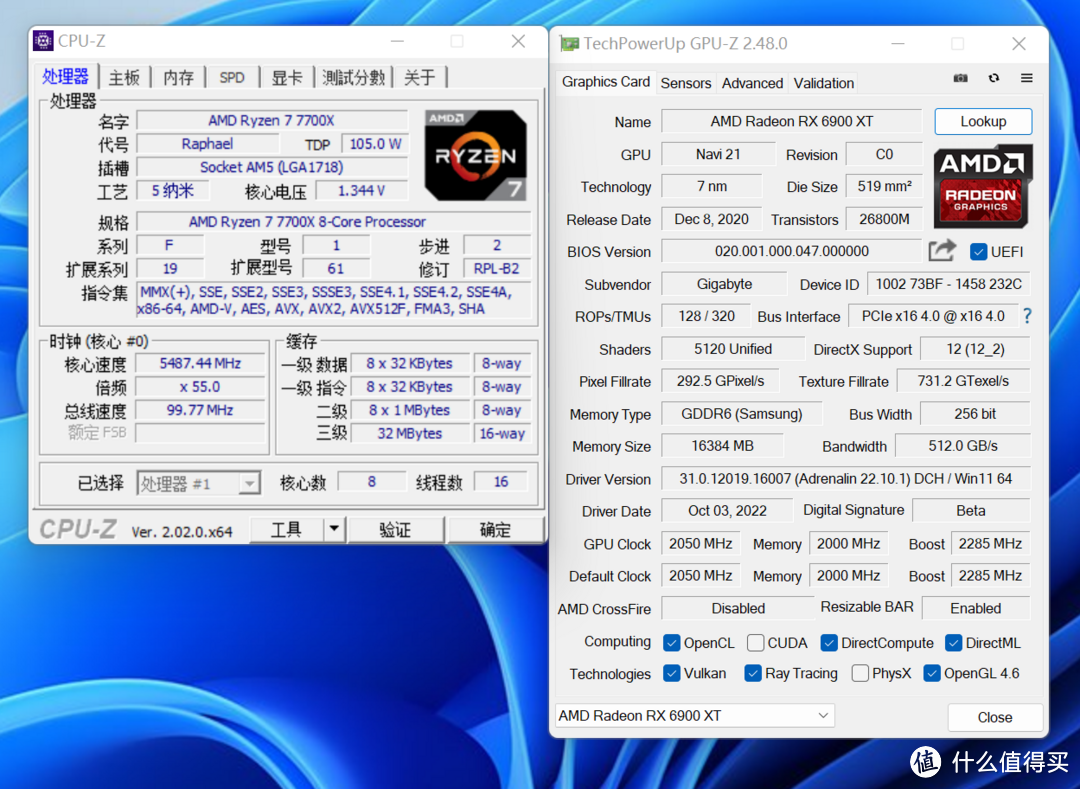Toggle the UEFI checkbox
The height and width of the screenshot is (789, 1080).
point(978,252)
